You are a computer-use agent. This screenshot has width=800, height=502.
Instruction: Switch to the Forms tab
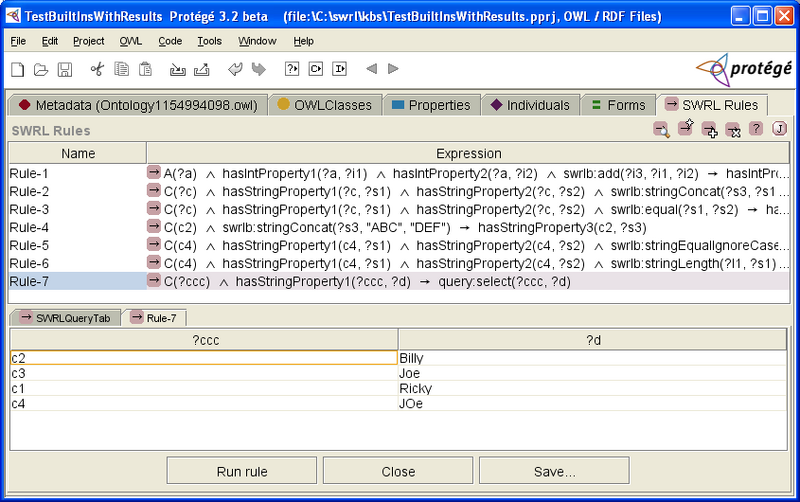[618, 105]
